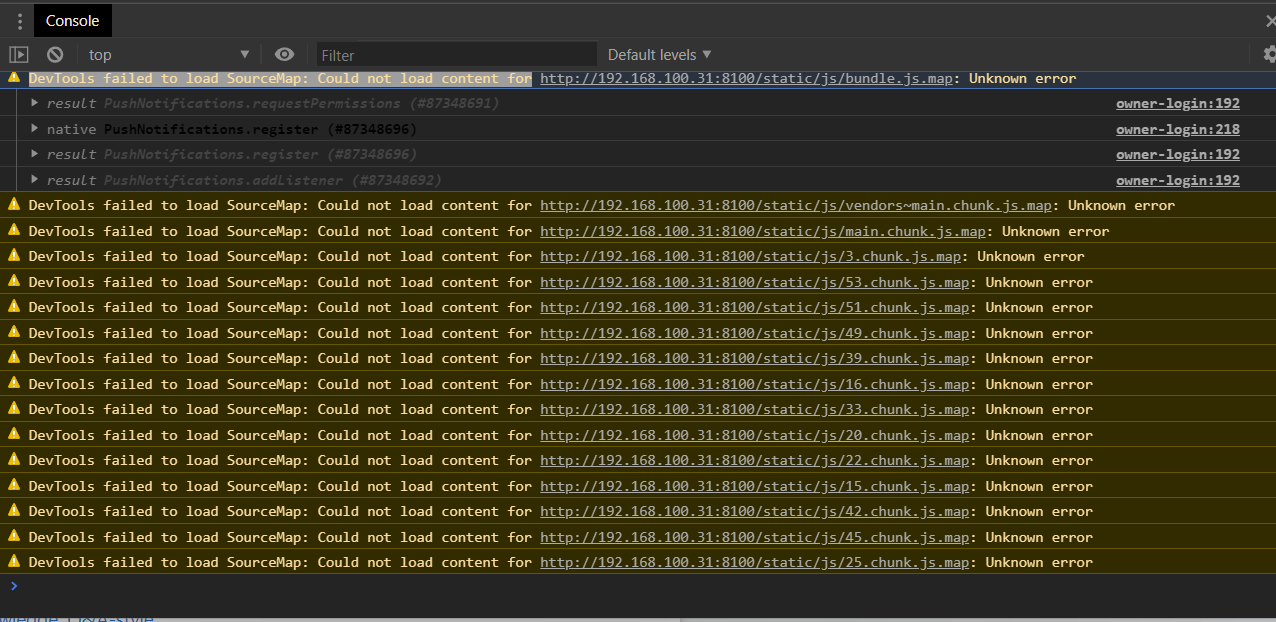Image resolution: width=1276 pixels, height=622 pixels.
Task: Click warning icon on main.chunk.js.map row
Action: (14, 230)
